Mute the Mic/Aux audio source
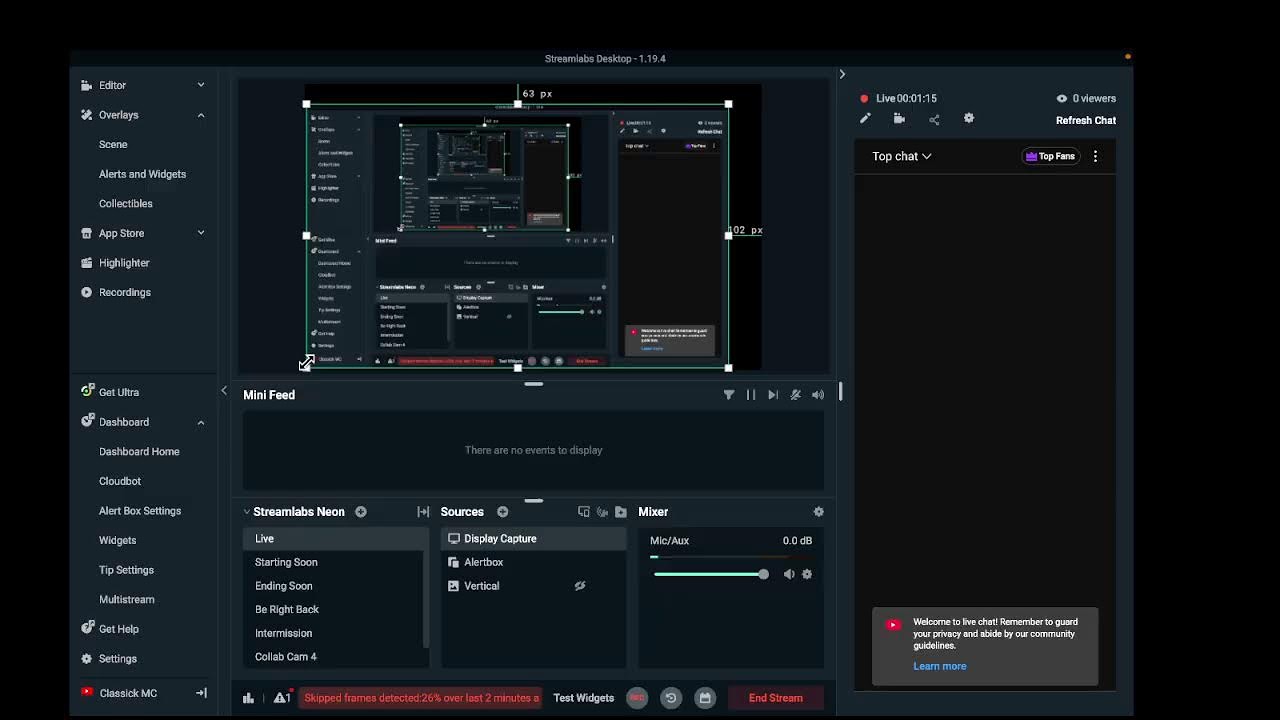This screenshot has width=1280, height=720. click(789, 574)
